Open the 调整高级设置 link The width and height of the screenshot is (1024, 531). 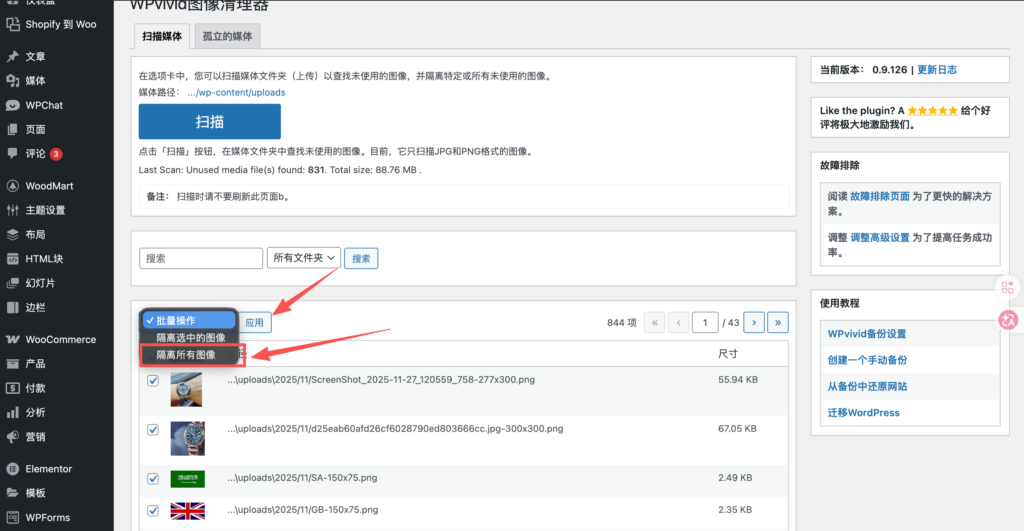coord(880,237)
